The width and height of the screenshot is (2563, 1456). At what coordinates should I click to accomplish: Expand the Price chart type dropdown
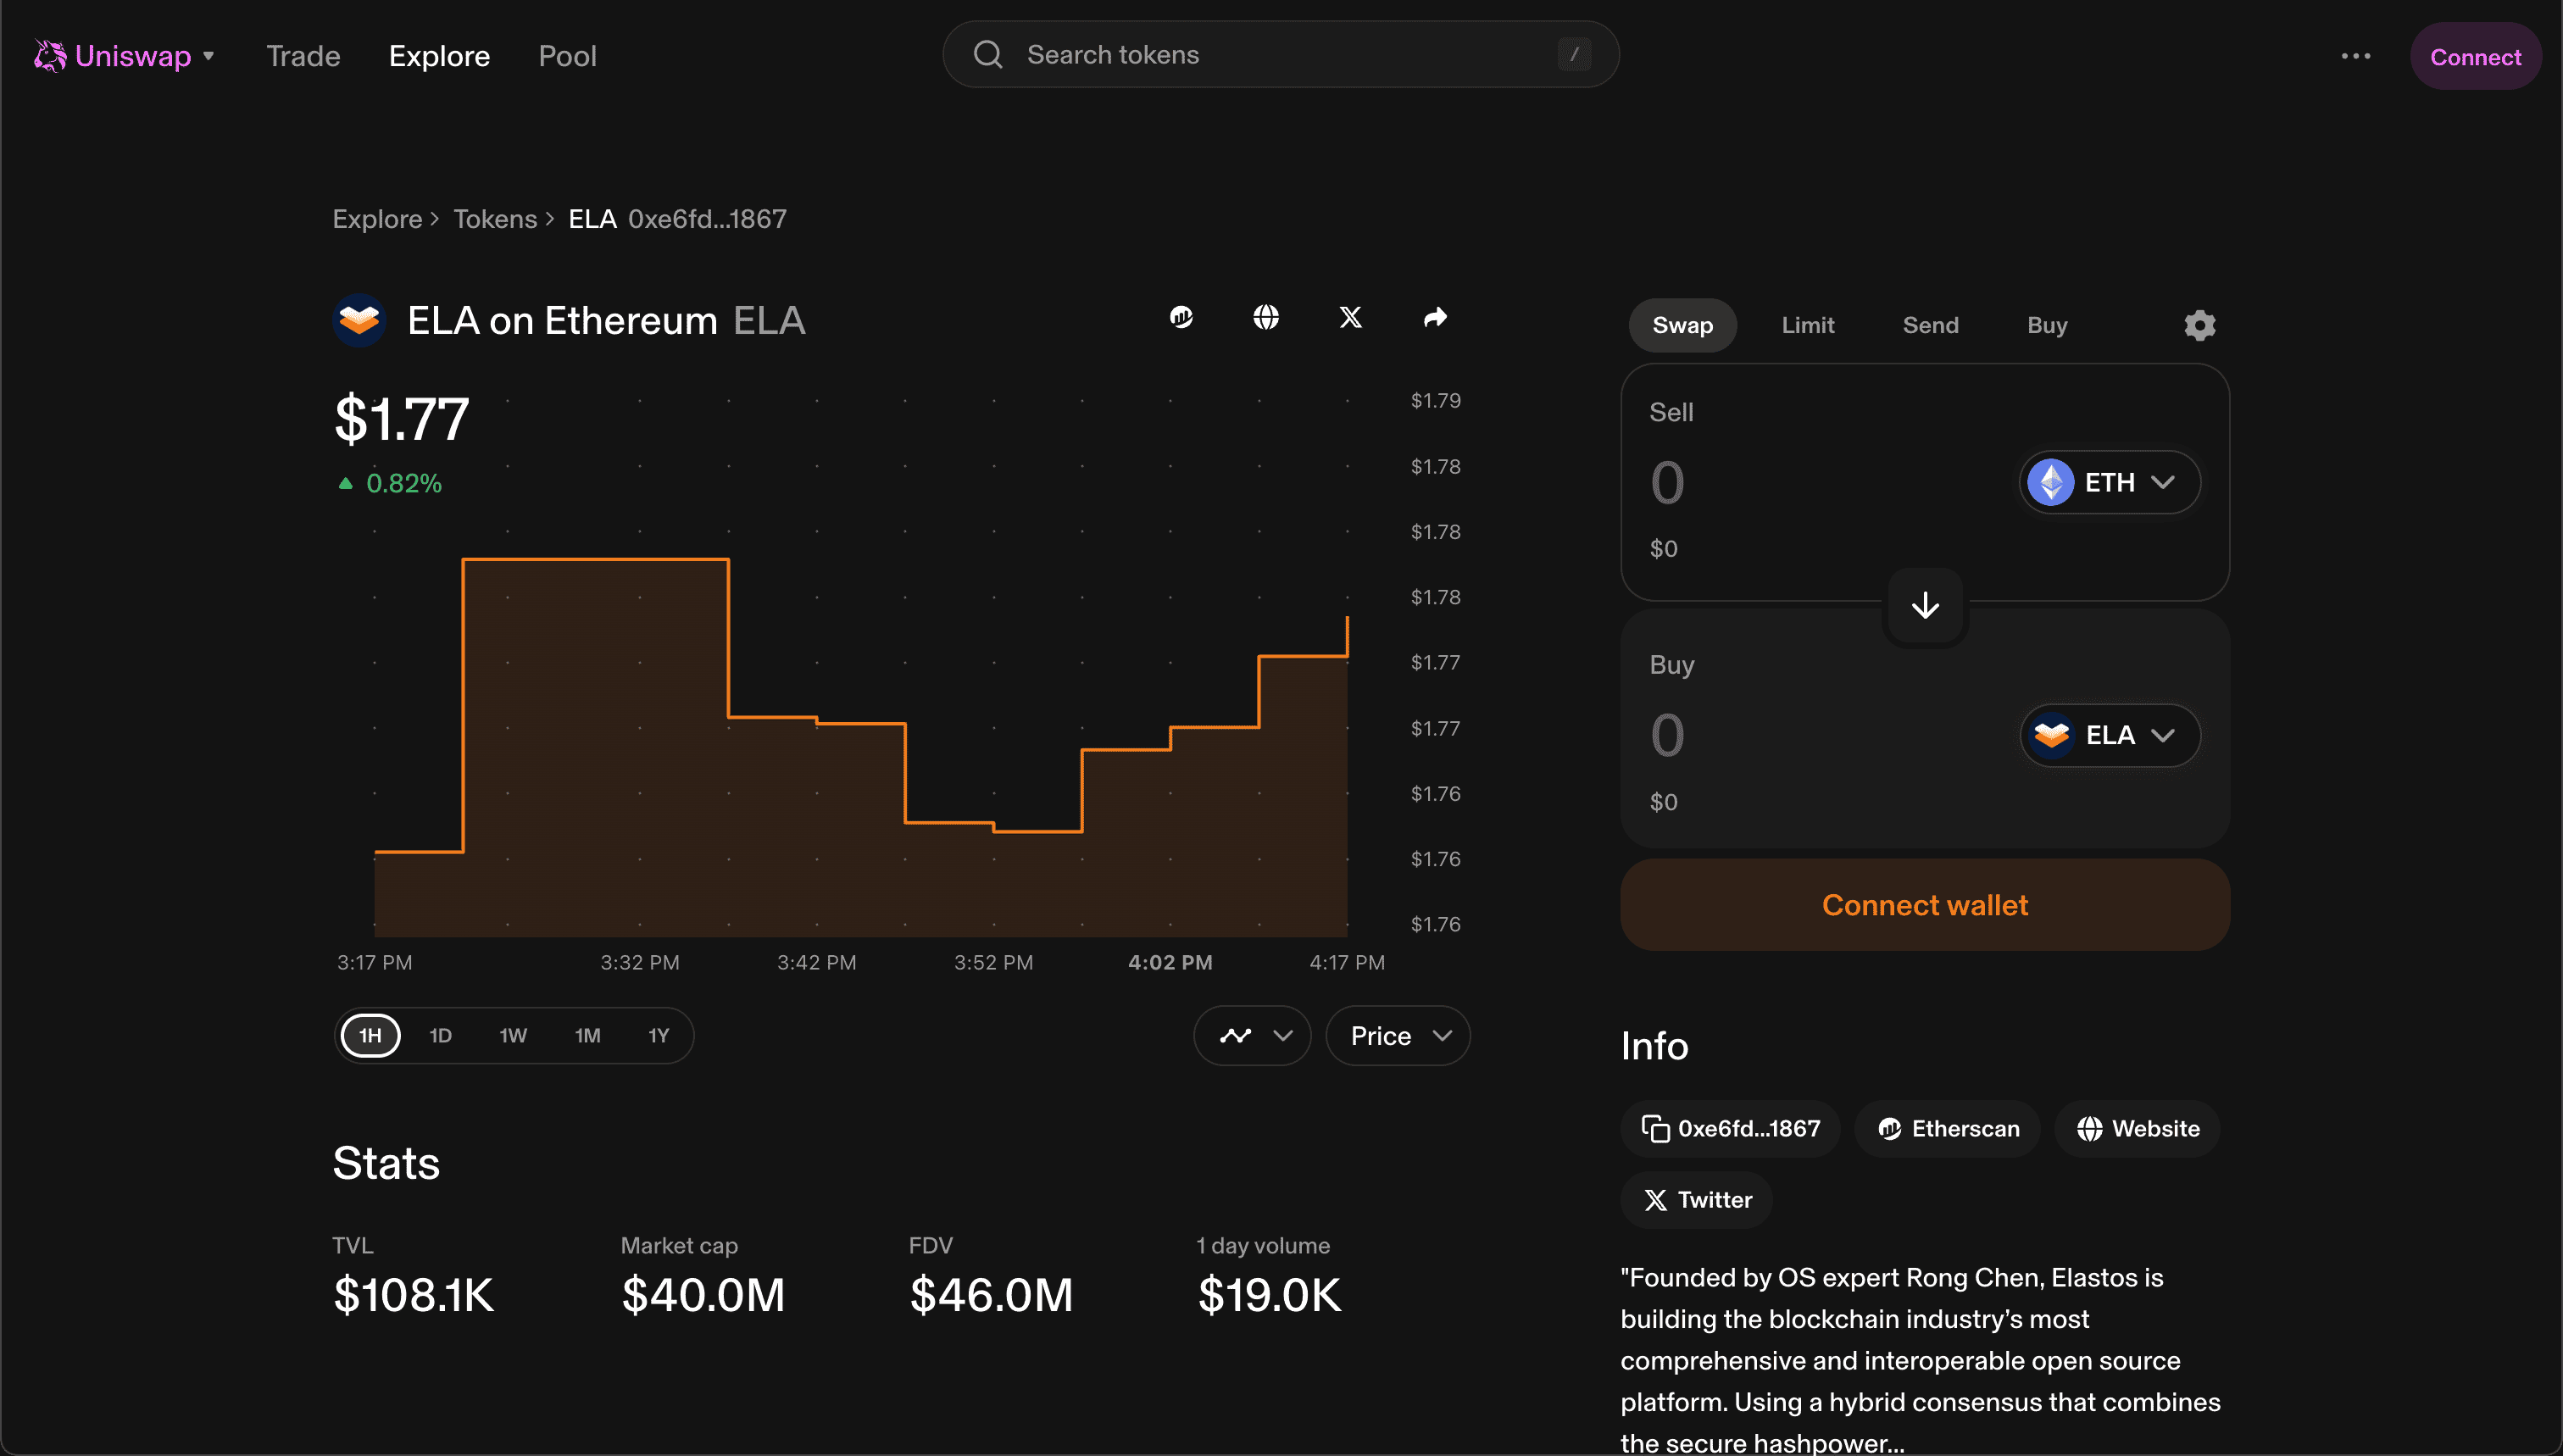(x=1398, y=1036)
